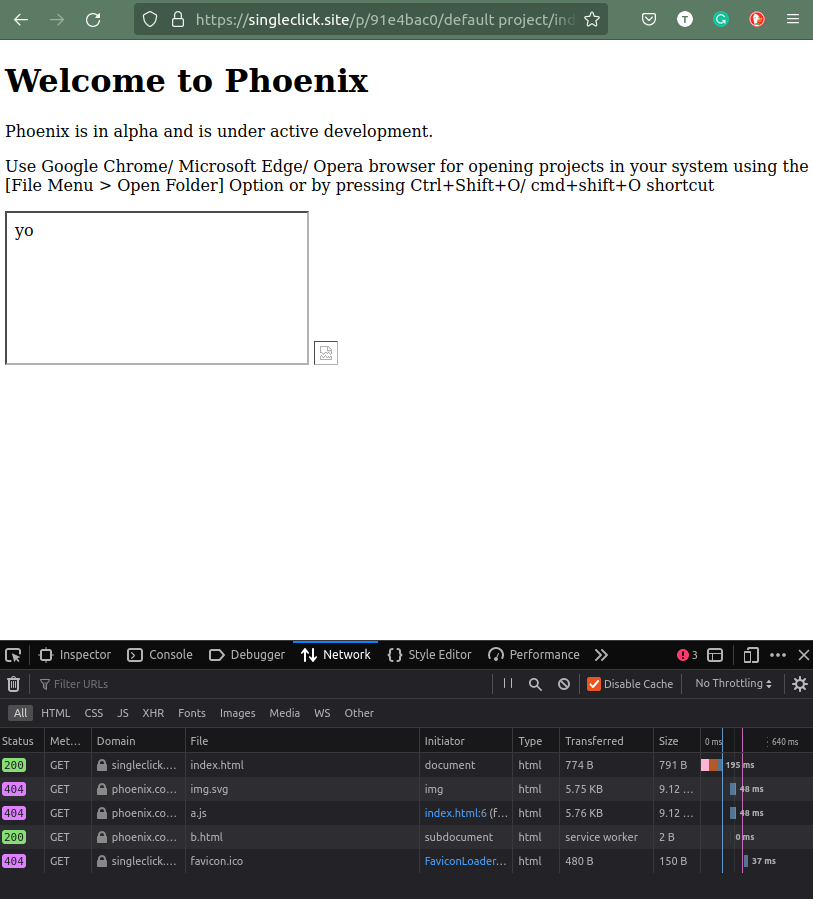
Task: Expand the more tools chevron
Action: (601, 655)
